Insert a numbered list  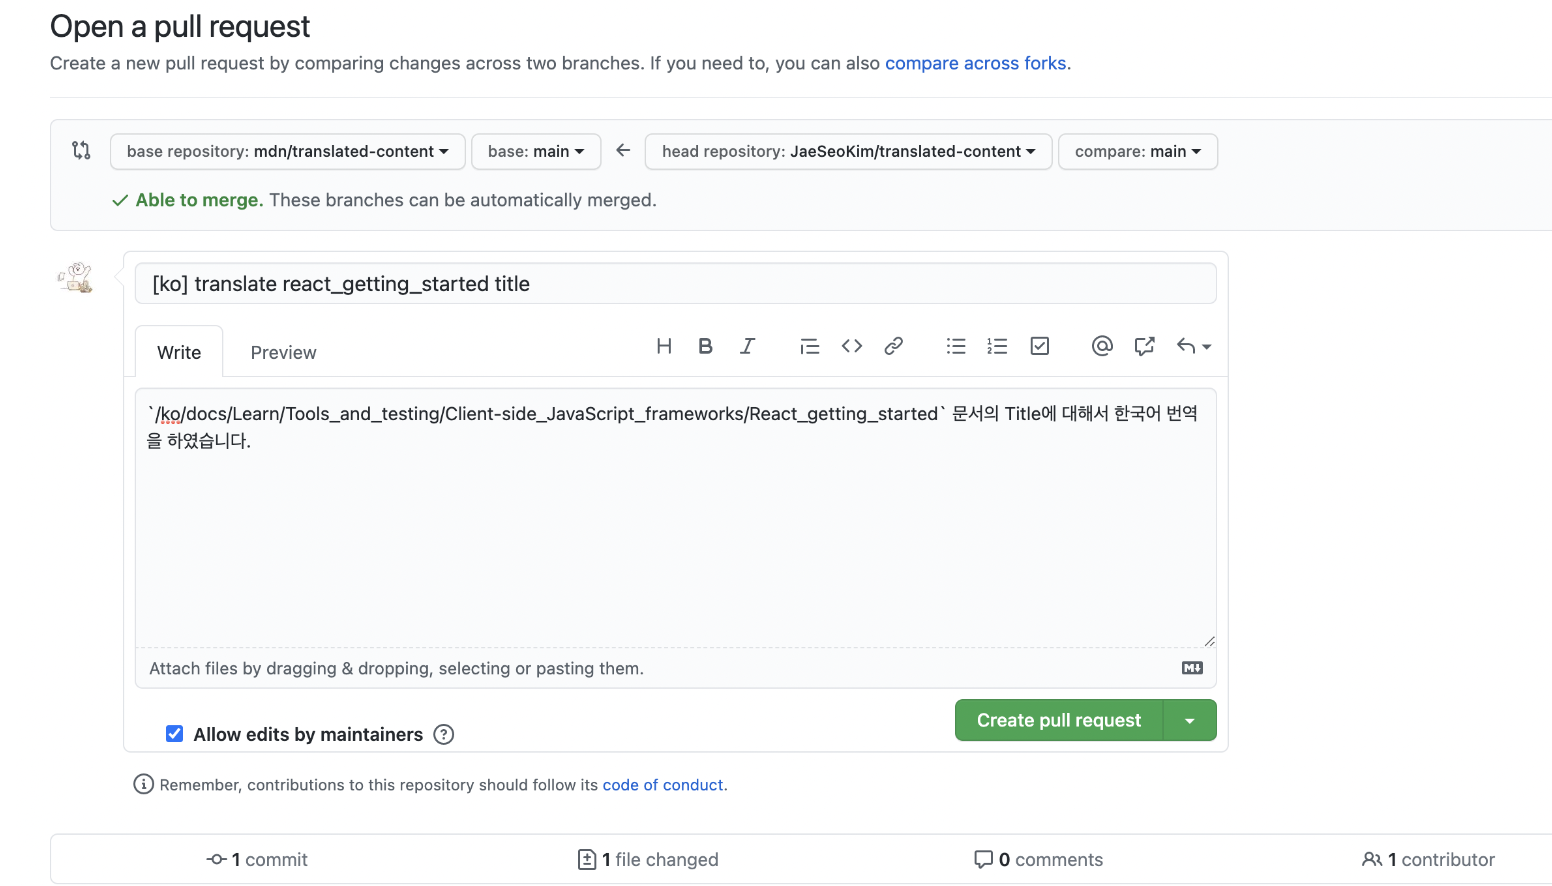coord(997,346)
